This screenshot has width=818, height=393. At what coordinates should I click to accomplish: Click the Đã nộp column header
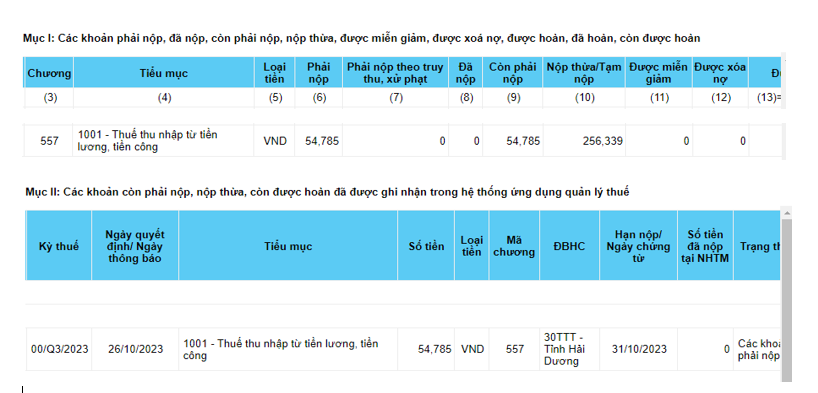coord(466,73)
